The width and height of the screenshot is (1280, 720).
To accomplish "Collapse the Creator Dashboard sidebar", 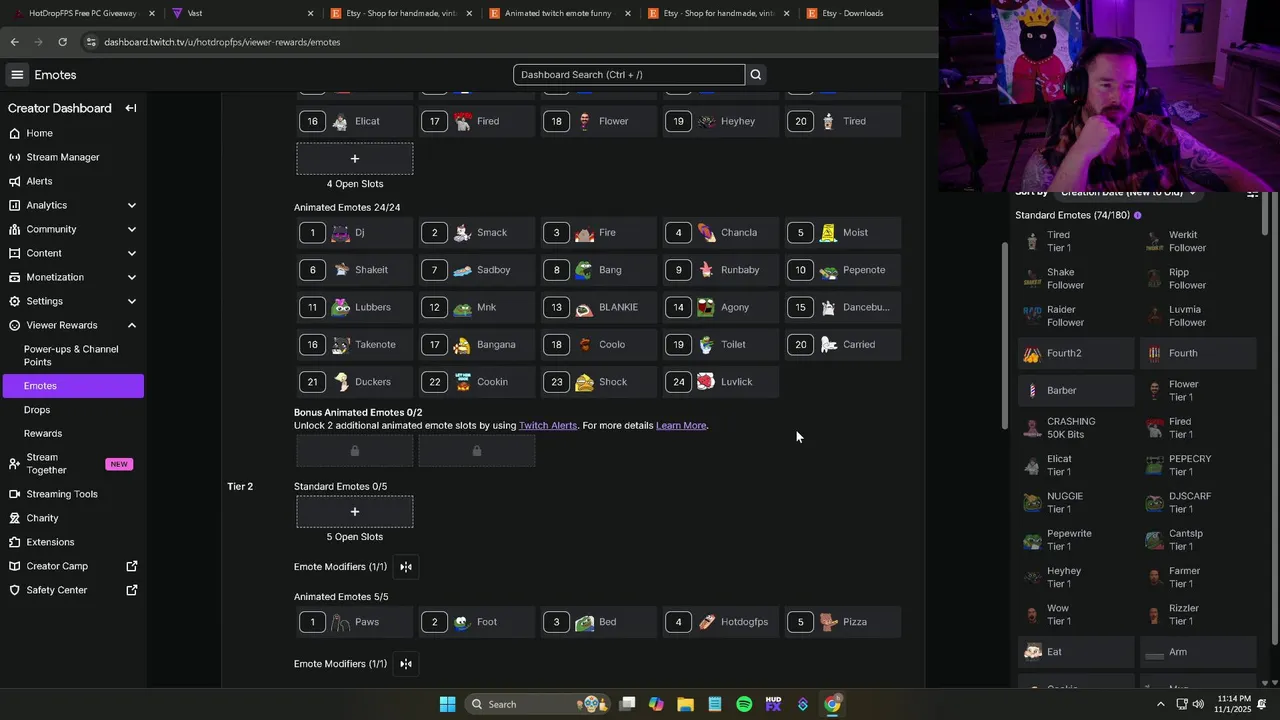I will (131, 108).
